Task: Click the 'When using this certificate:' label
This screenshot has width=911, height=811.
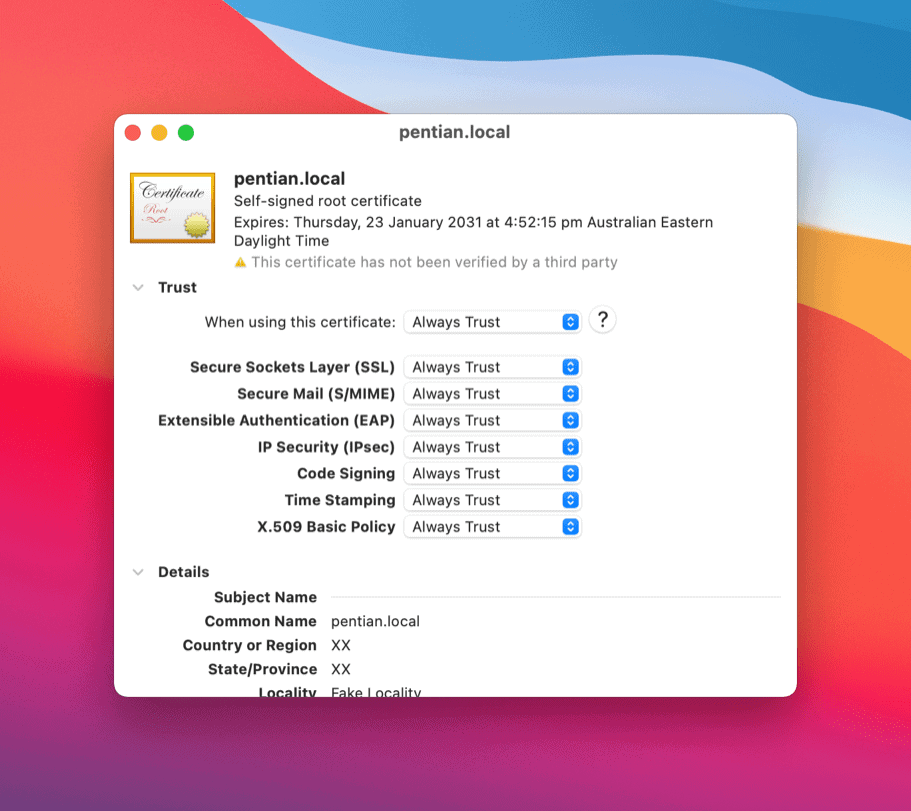Action: coord(300,322)
